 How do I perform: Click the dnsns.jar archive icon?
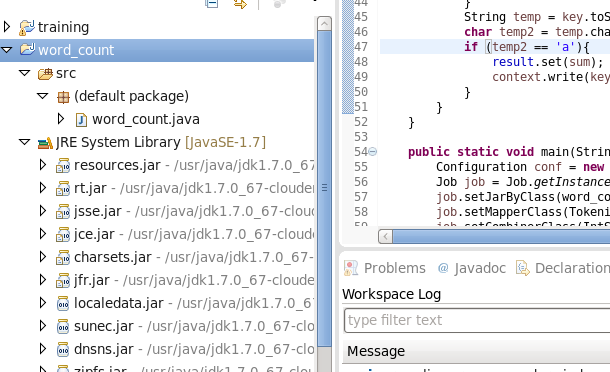click(x=63, y=349)
